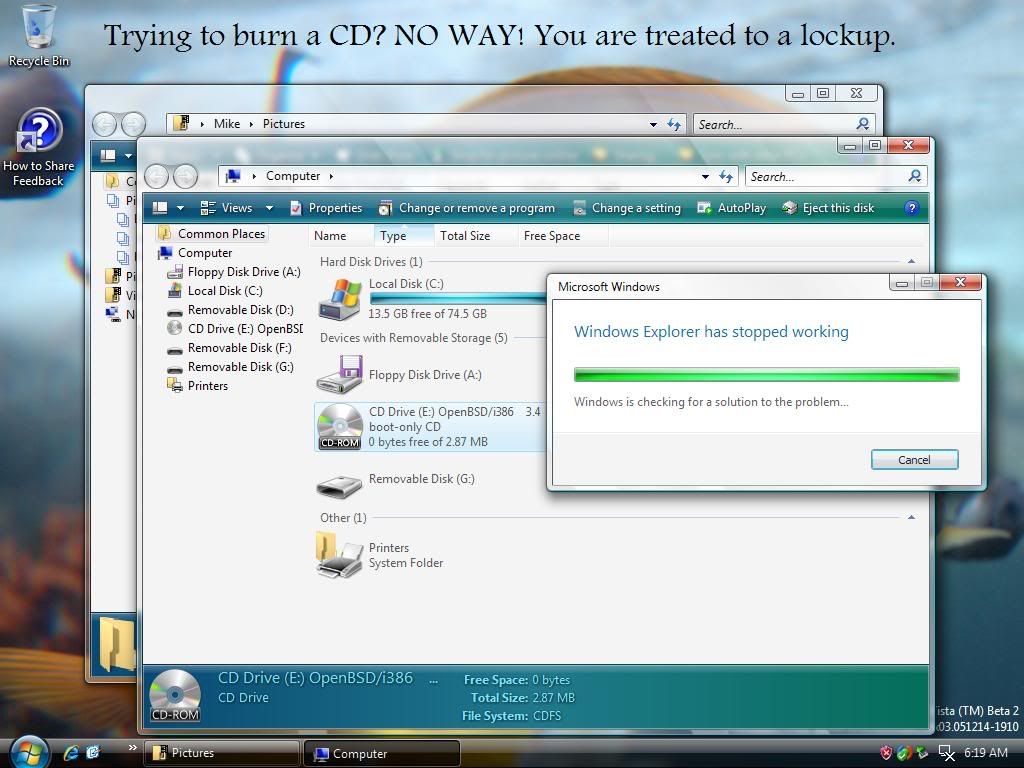Click Local Disk (C:) capacity bar
Image resolution: width=1024 pixels, height=768 pixels.
[x=458, y=298]
